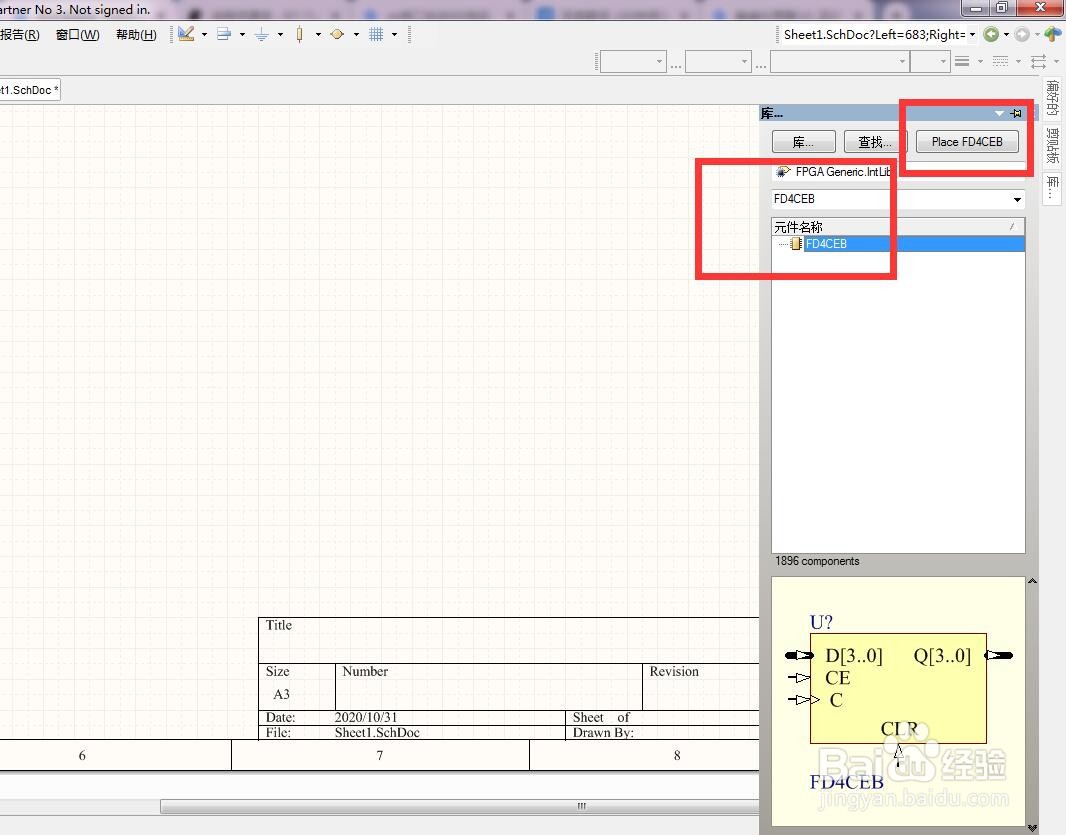
Task: Select the drawing utility tools icon
Action: point(186,34)
